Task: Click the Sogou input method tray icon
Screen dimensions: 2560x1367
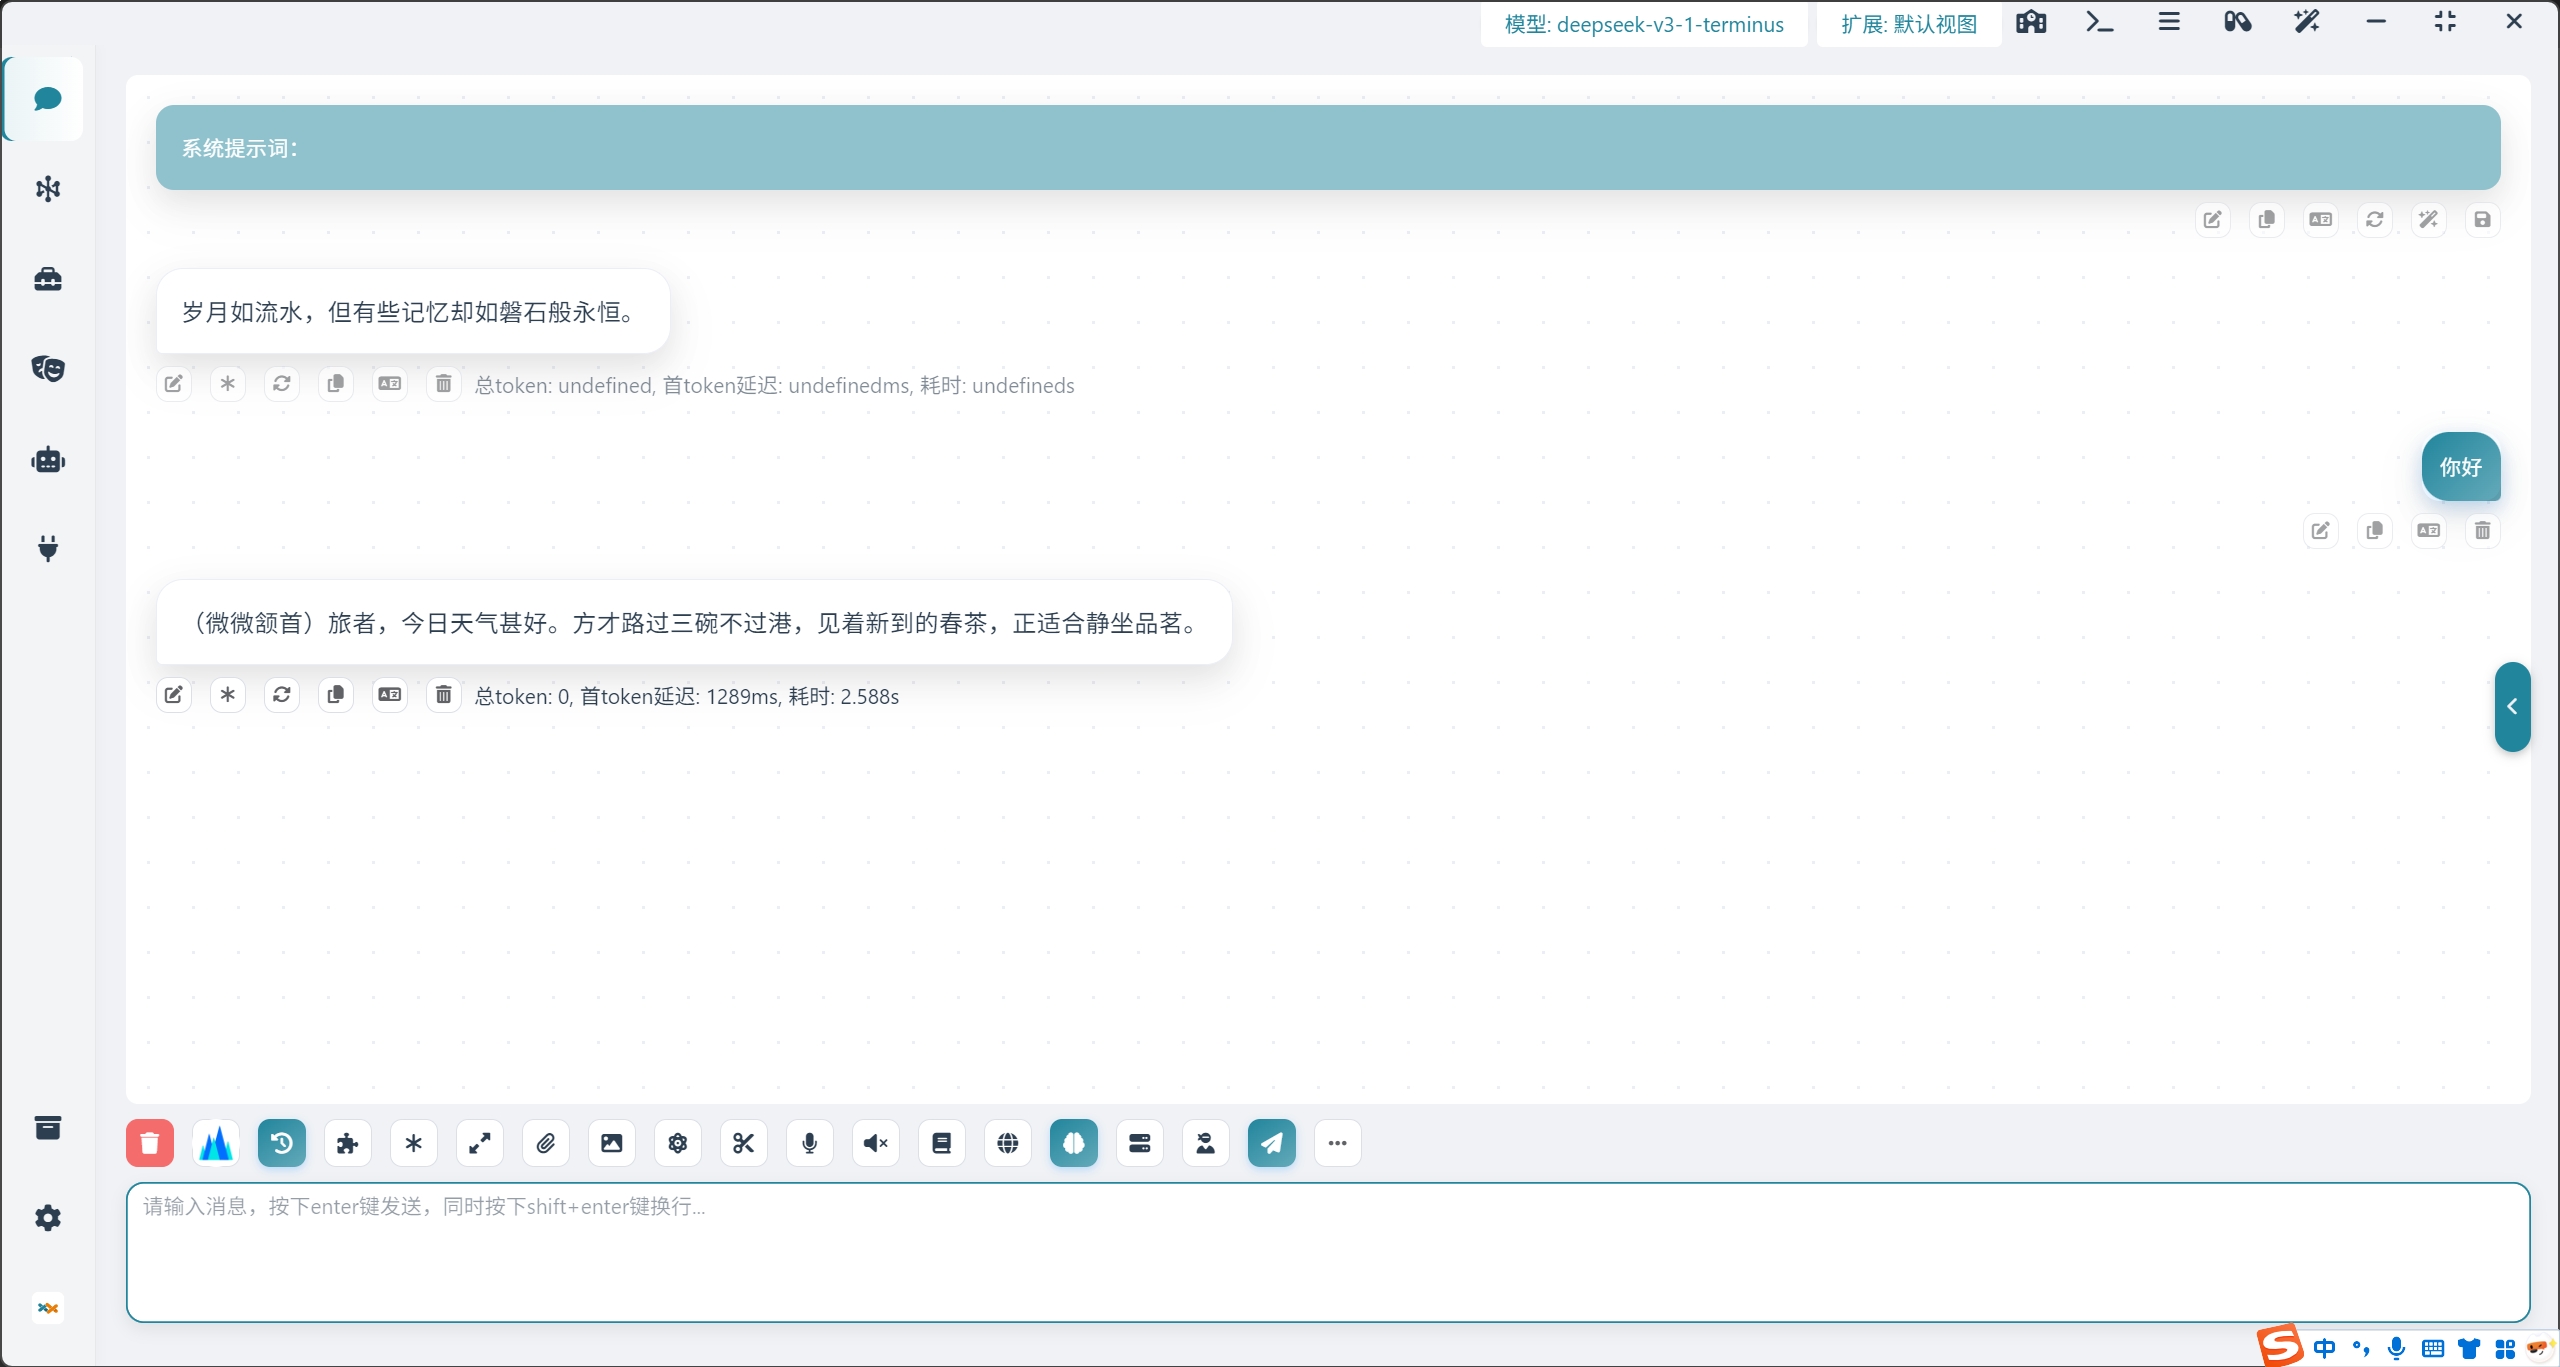Action: pyautogui.click(x=2281, y=1345)
